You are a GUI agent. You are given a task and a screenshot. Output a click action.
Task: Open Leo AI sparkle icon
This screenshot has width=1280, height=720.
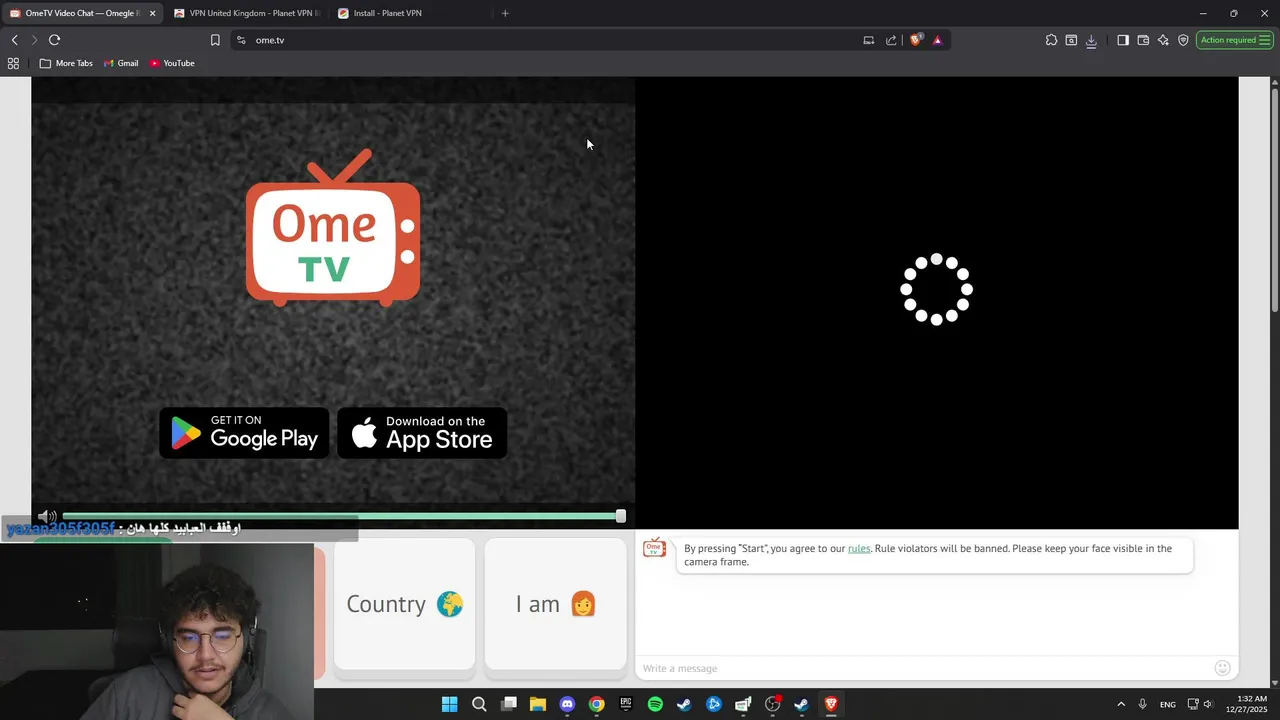[1163, 40]
